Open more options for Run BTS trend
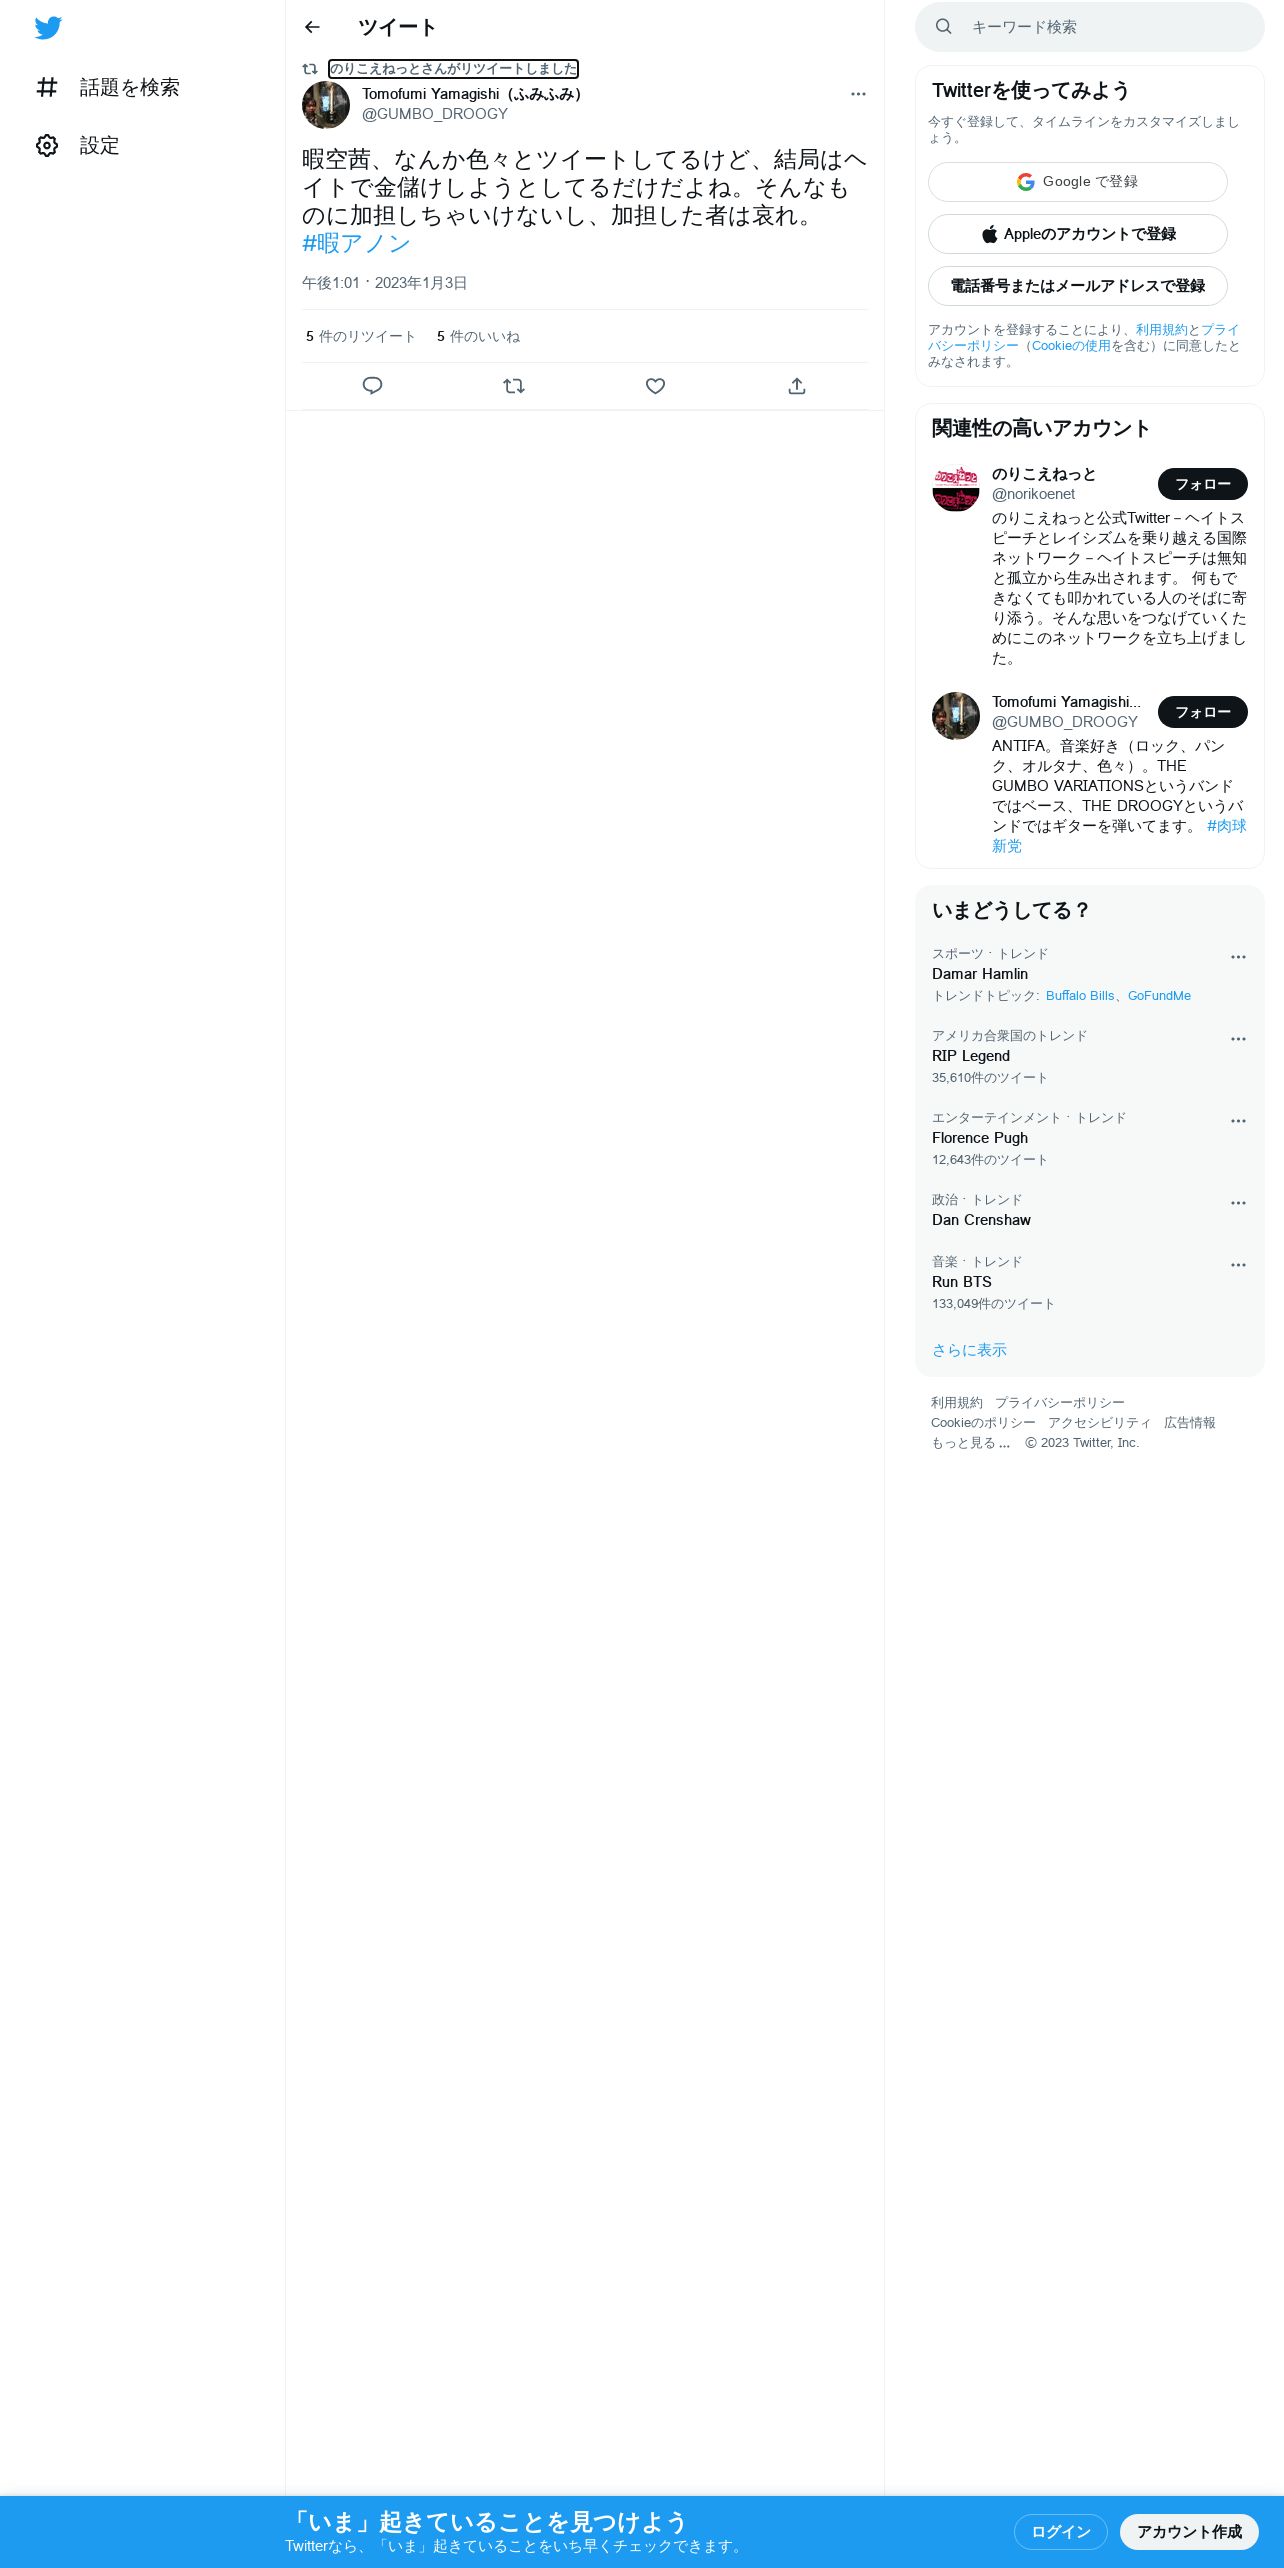Image resolution: width=1284 pixels, height=2568 pixels. point(1238,1265)
